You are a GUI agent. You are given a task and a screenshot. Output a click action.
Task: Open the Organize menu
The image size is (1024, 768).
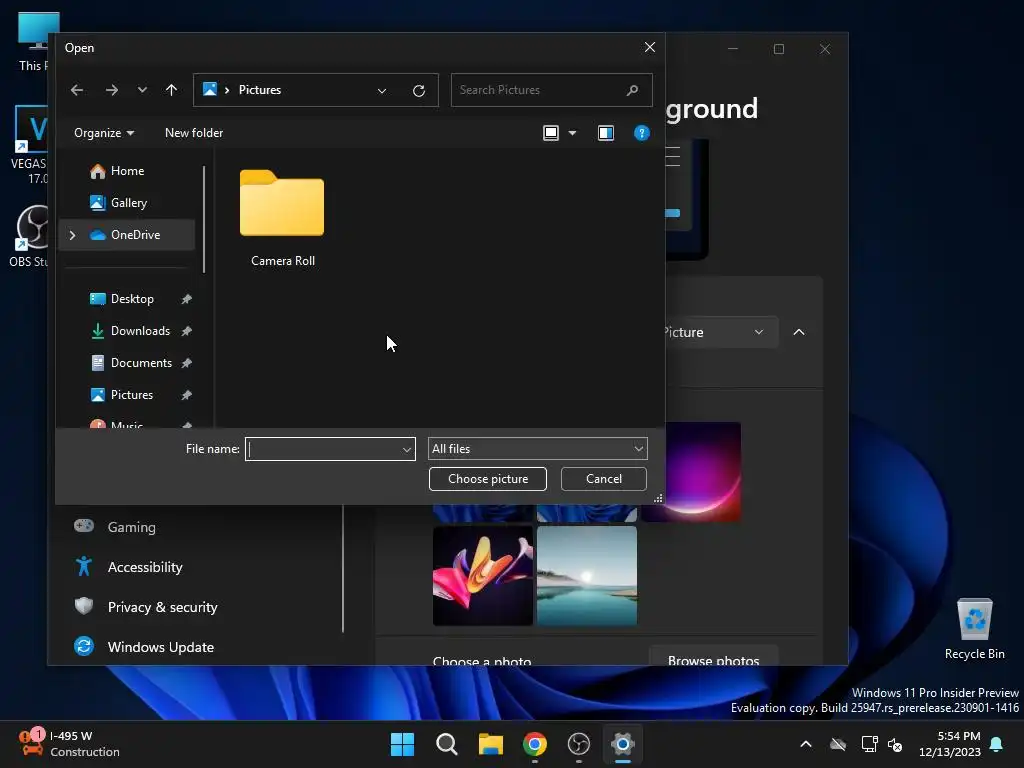coord(104,133)
